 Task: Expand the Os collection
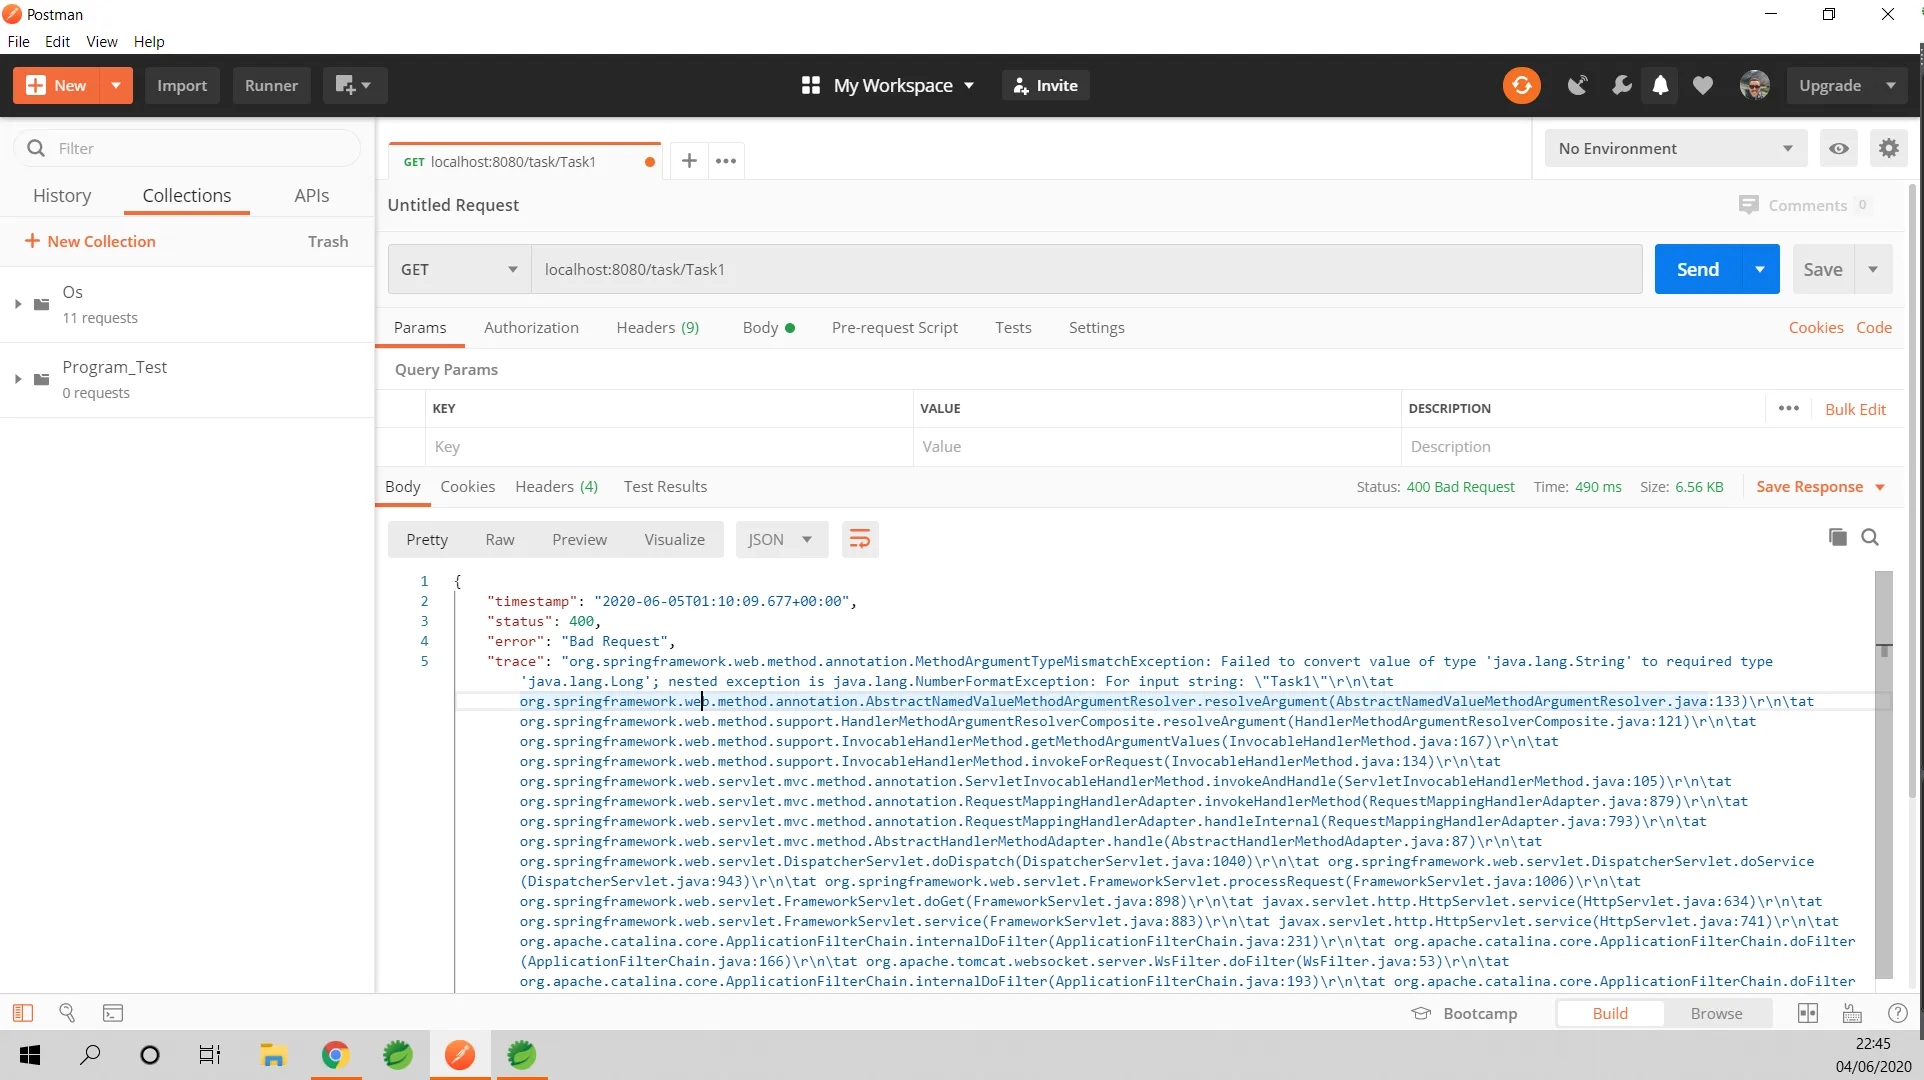(18, 304)
